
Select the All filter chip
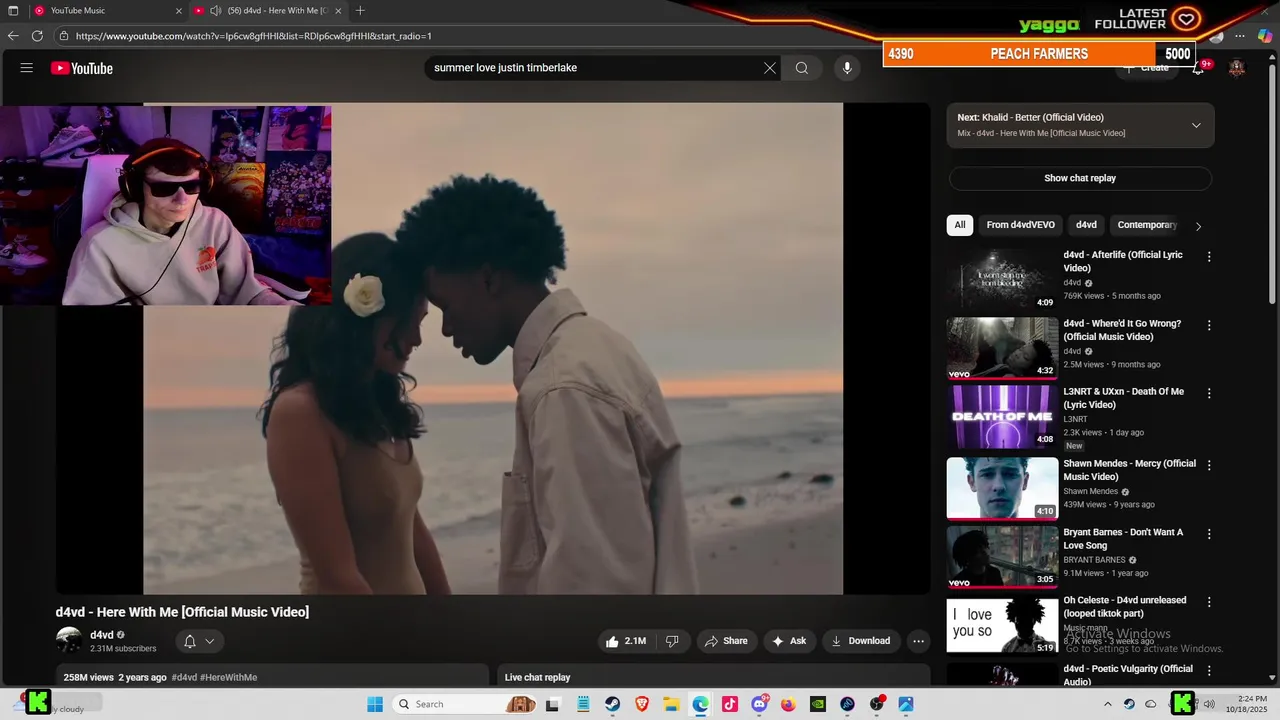[x=960, y=225]
